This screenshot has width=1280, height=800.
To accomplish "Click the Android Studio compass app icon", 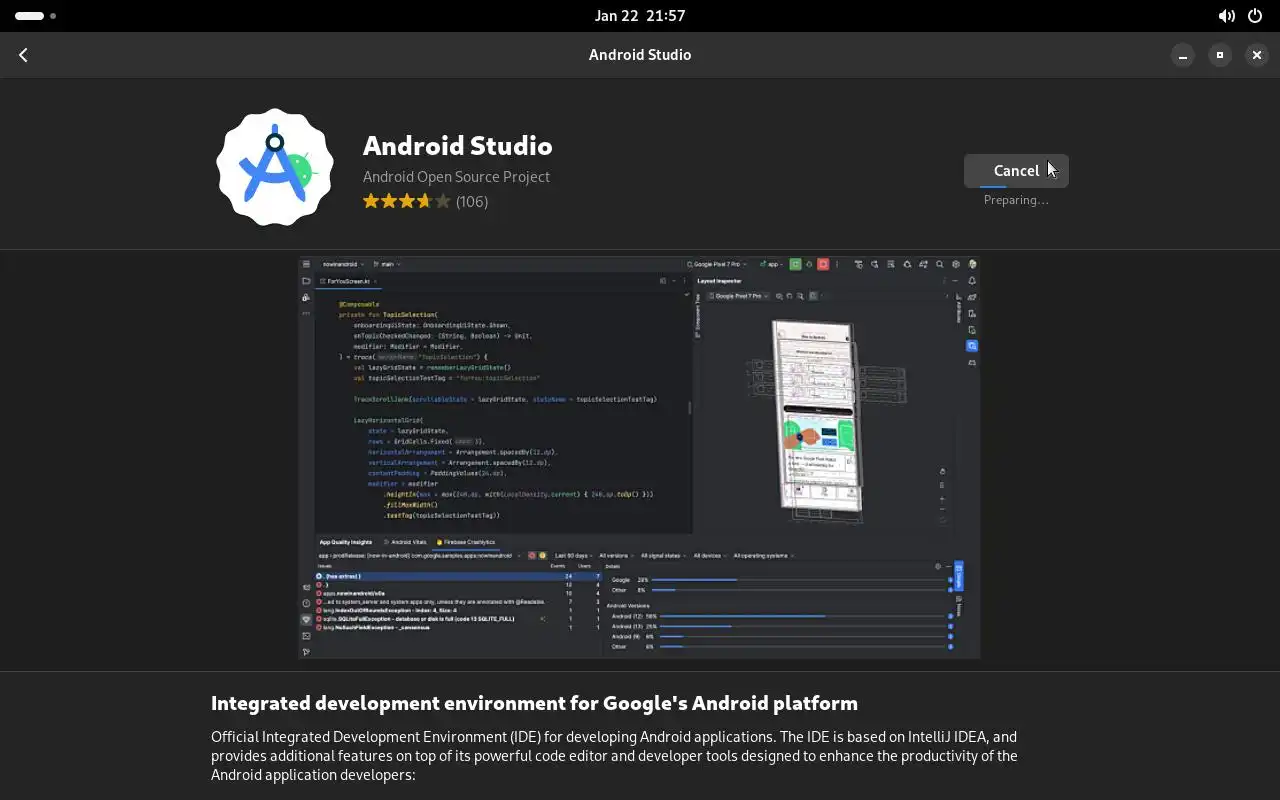I will click(275, 167).
